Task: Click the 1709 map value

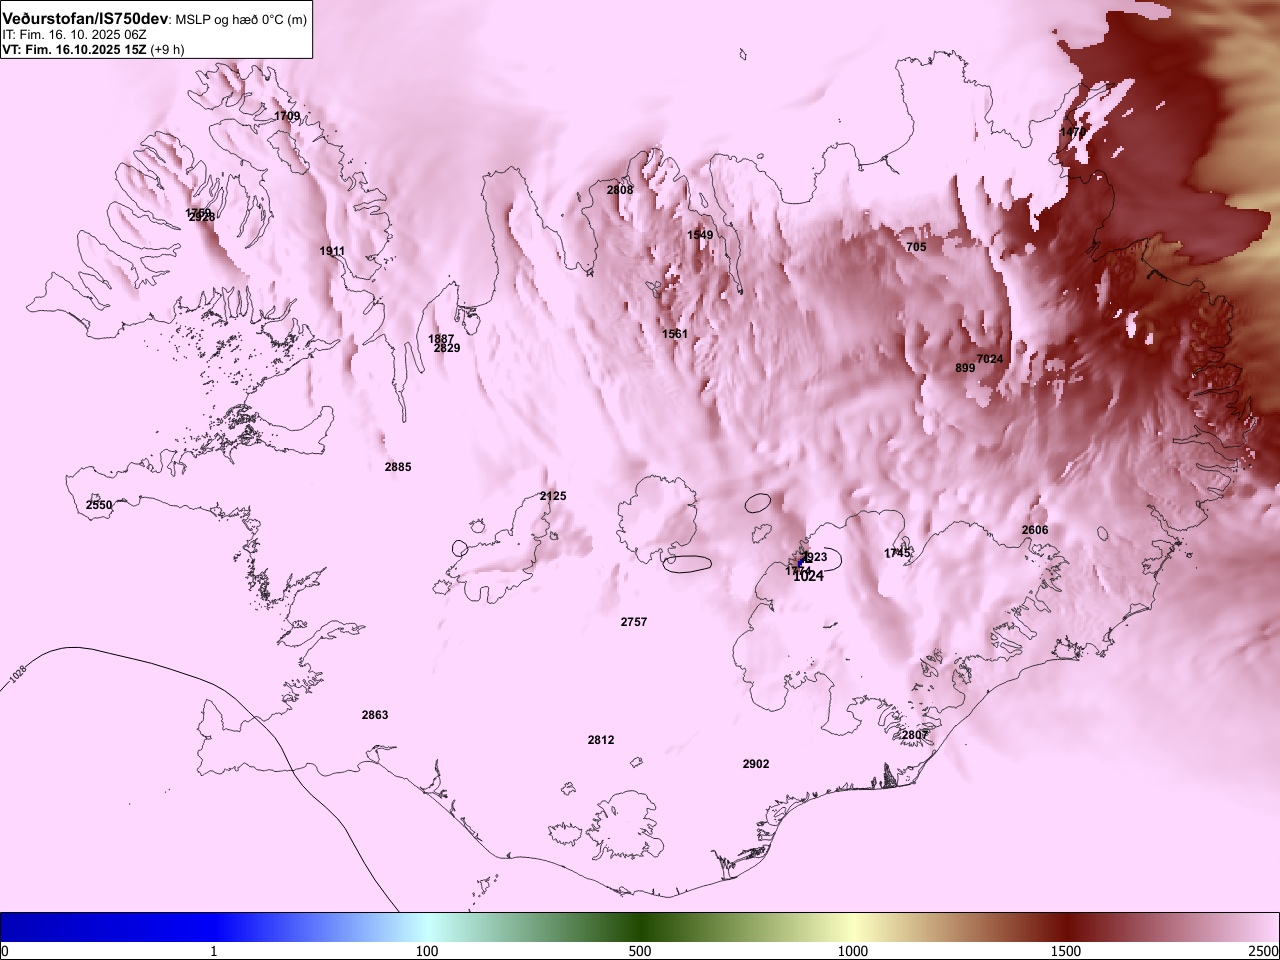Action: pyautogui.click(x=287, y=116)
